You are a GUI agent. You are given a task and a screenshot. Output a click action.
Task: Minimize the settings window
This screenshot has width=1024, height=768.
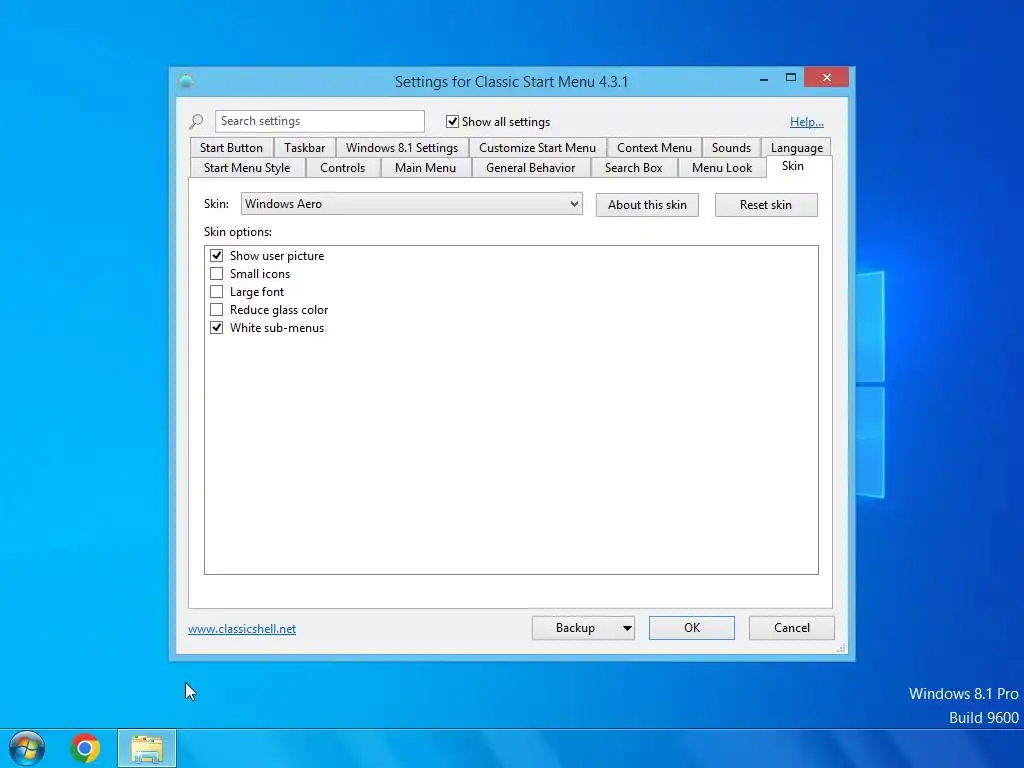point(763,78)
